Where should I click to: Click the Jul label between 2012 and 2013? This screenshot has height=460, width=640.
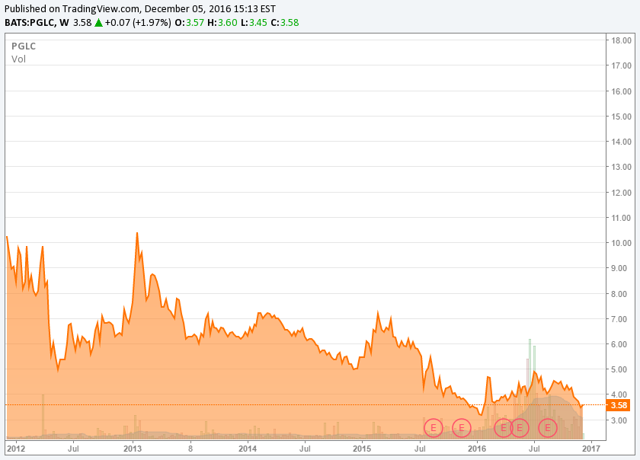click(73, 449)
